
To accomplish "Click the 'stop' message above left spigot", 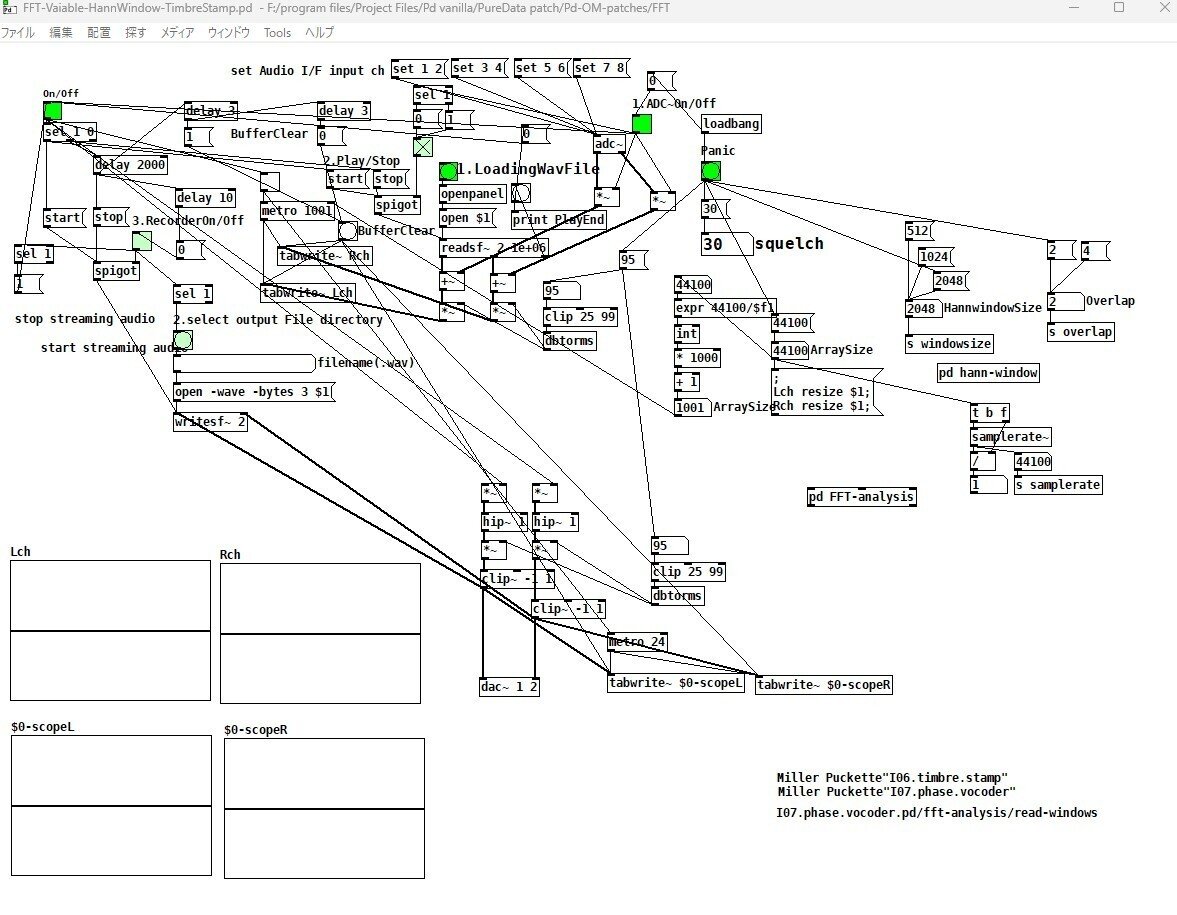I will [112, 218].
